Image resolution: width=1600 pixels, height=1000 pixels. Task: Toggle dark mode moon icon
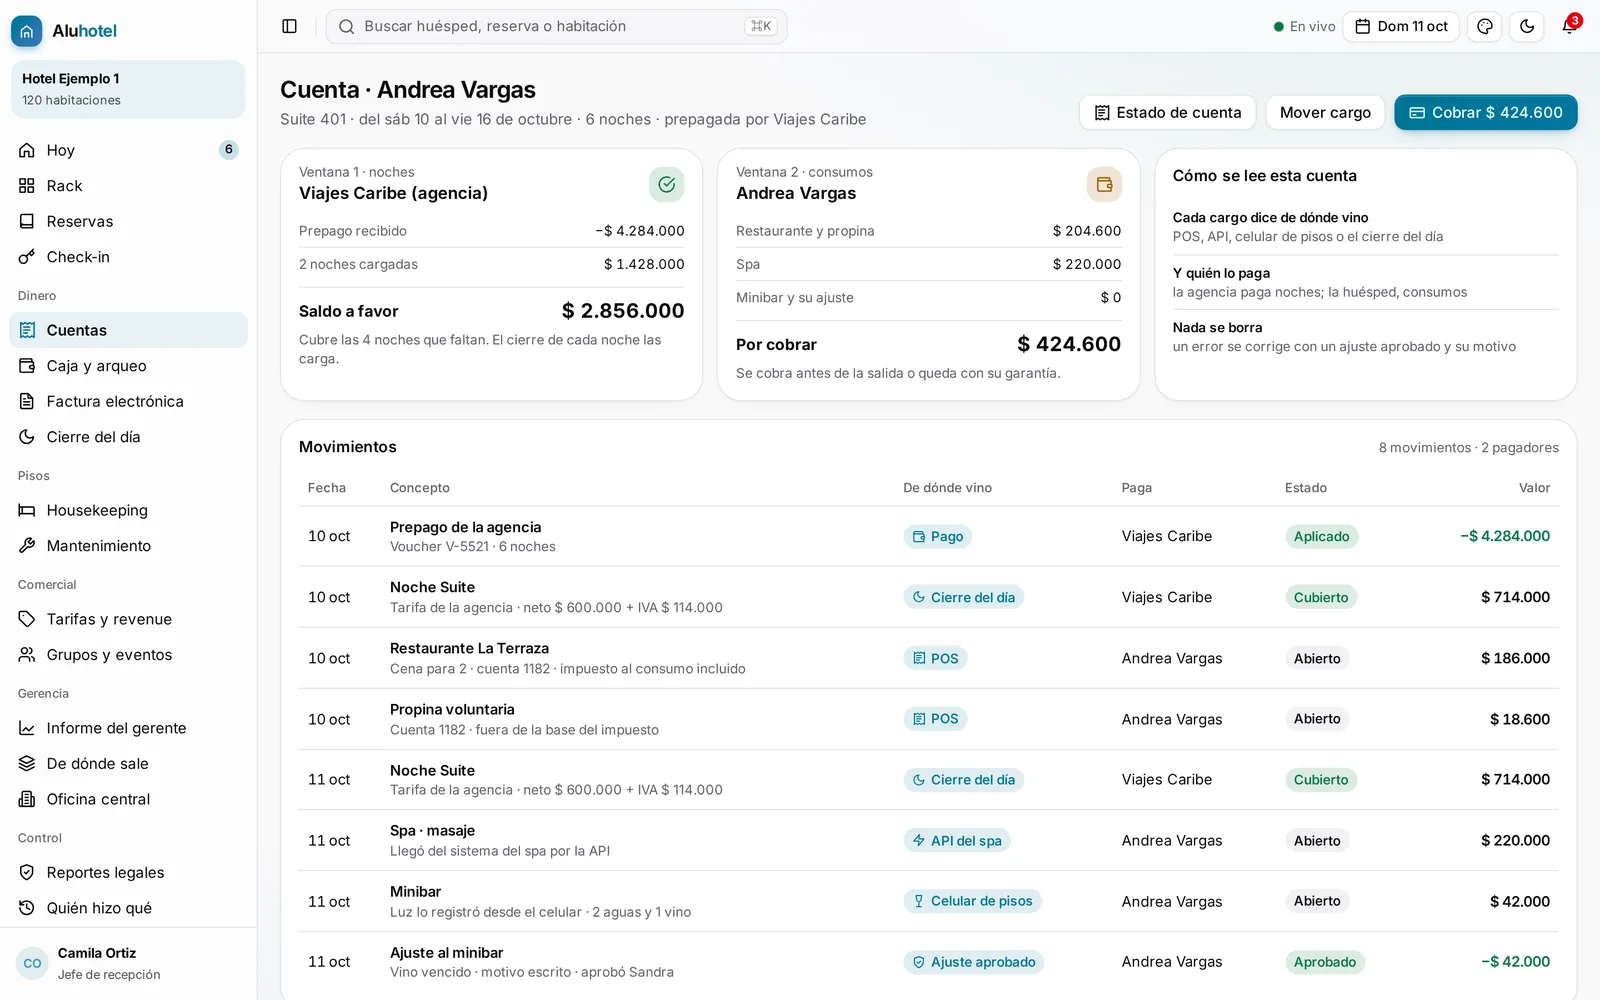click(1527, 27)
